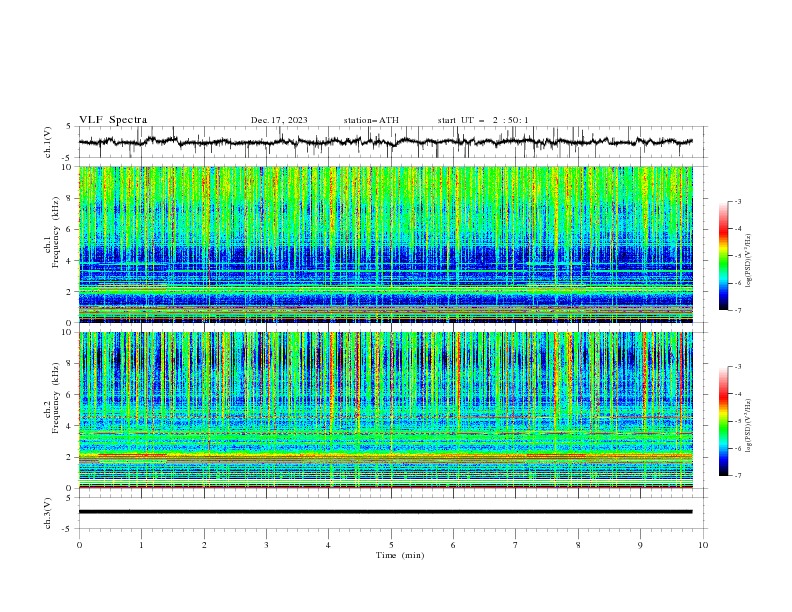Click the time axis tick label "6"

453,545
